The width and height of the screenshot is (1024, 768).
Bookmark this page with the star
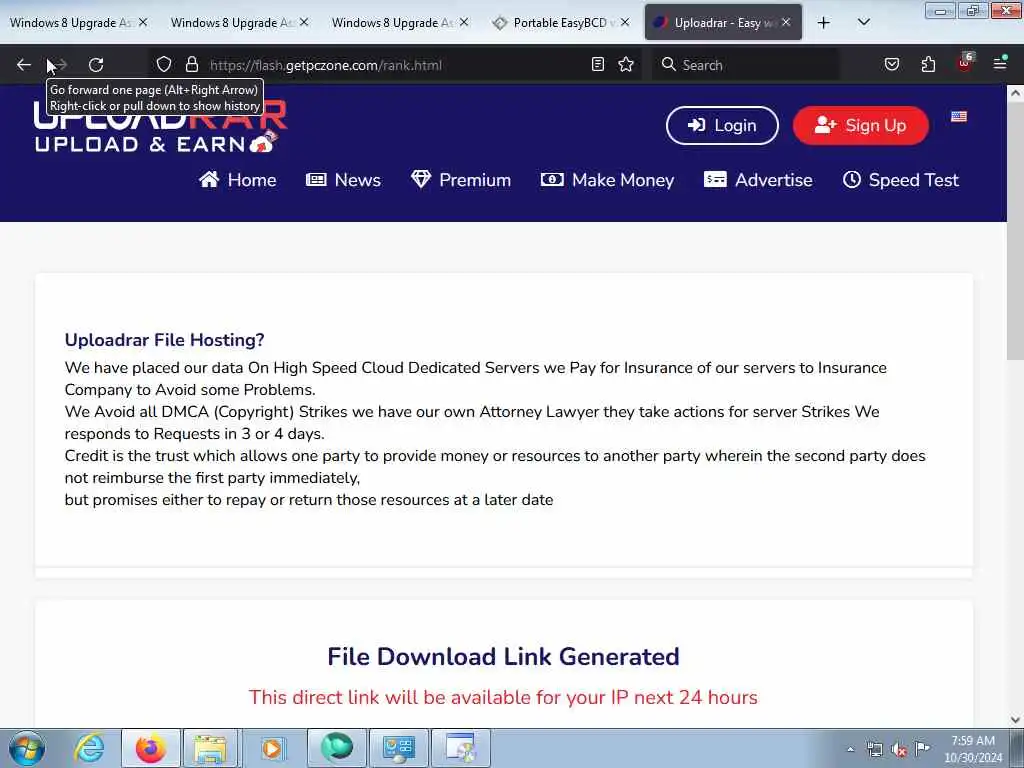coord(626,65)
